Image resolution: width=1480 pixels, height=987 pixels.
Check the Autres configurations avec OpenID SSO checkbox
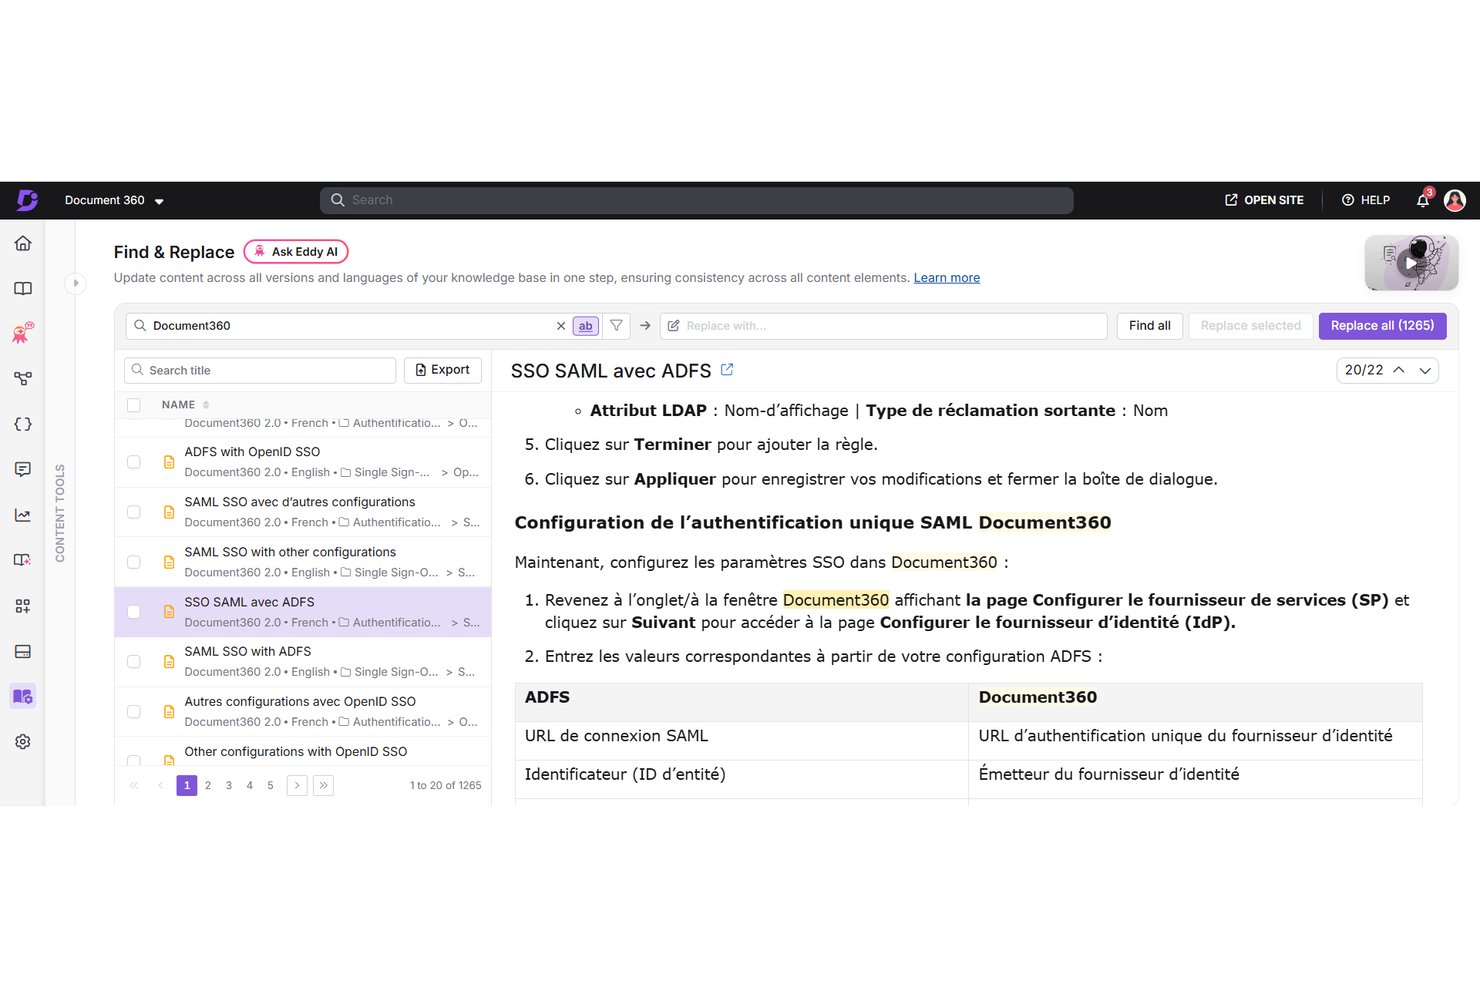tap(134, 711)
